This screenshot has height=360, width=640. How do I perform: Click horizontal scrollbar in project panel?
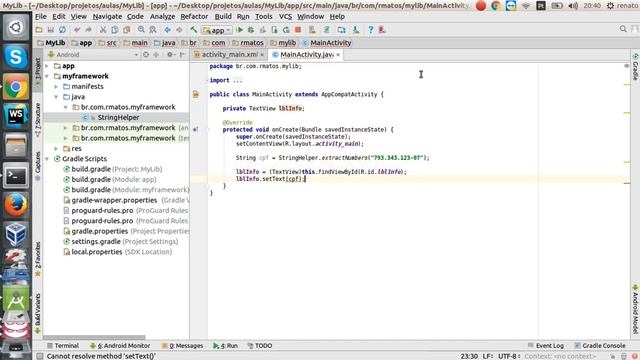[x=94, y=338]
